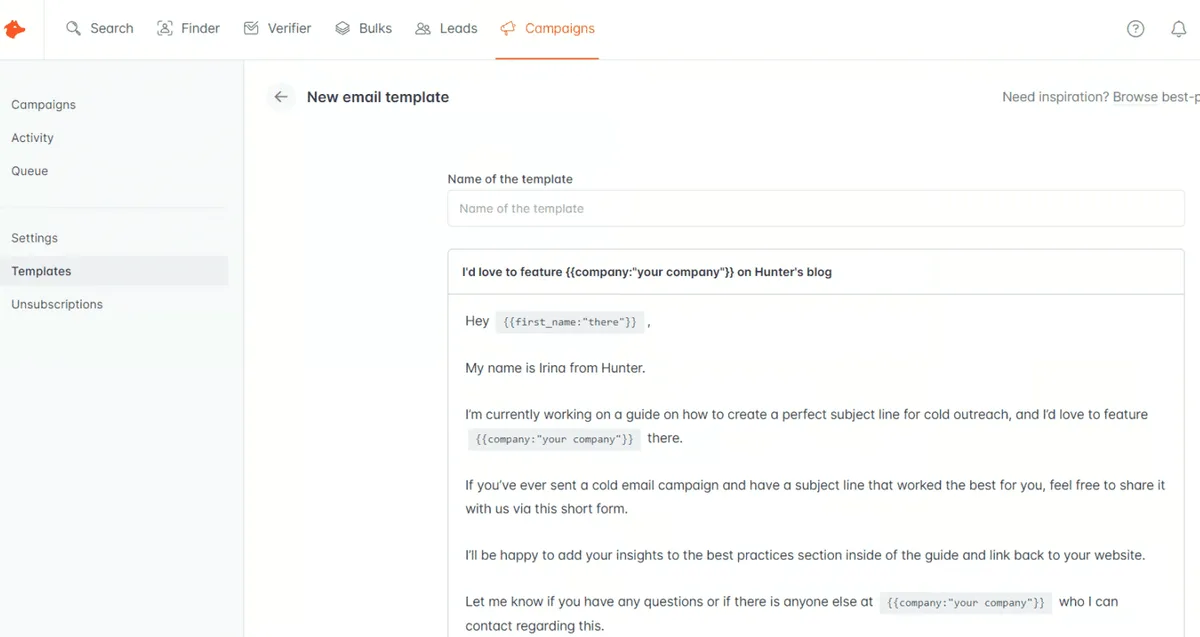
Task: Open Unsubscriptions in the sidebar
Action: tap(57, 304)
